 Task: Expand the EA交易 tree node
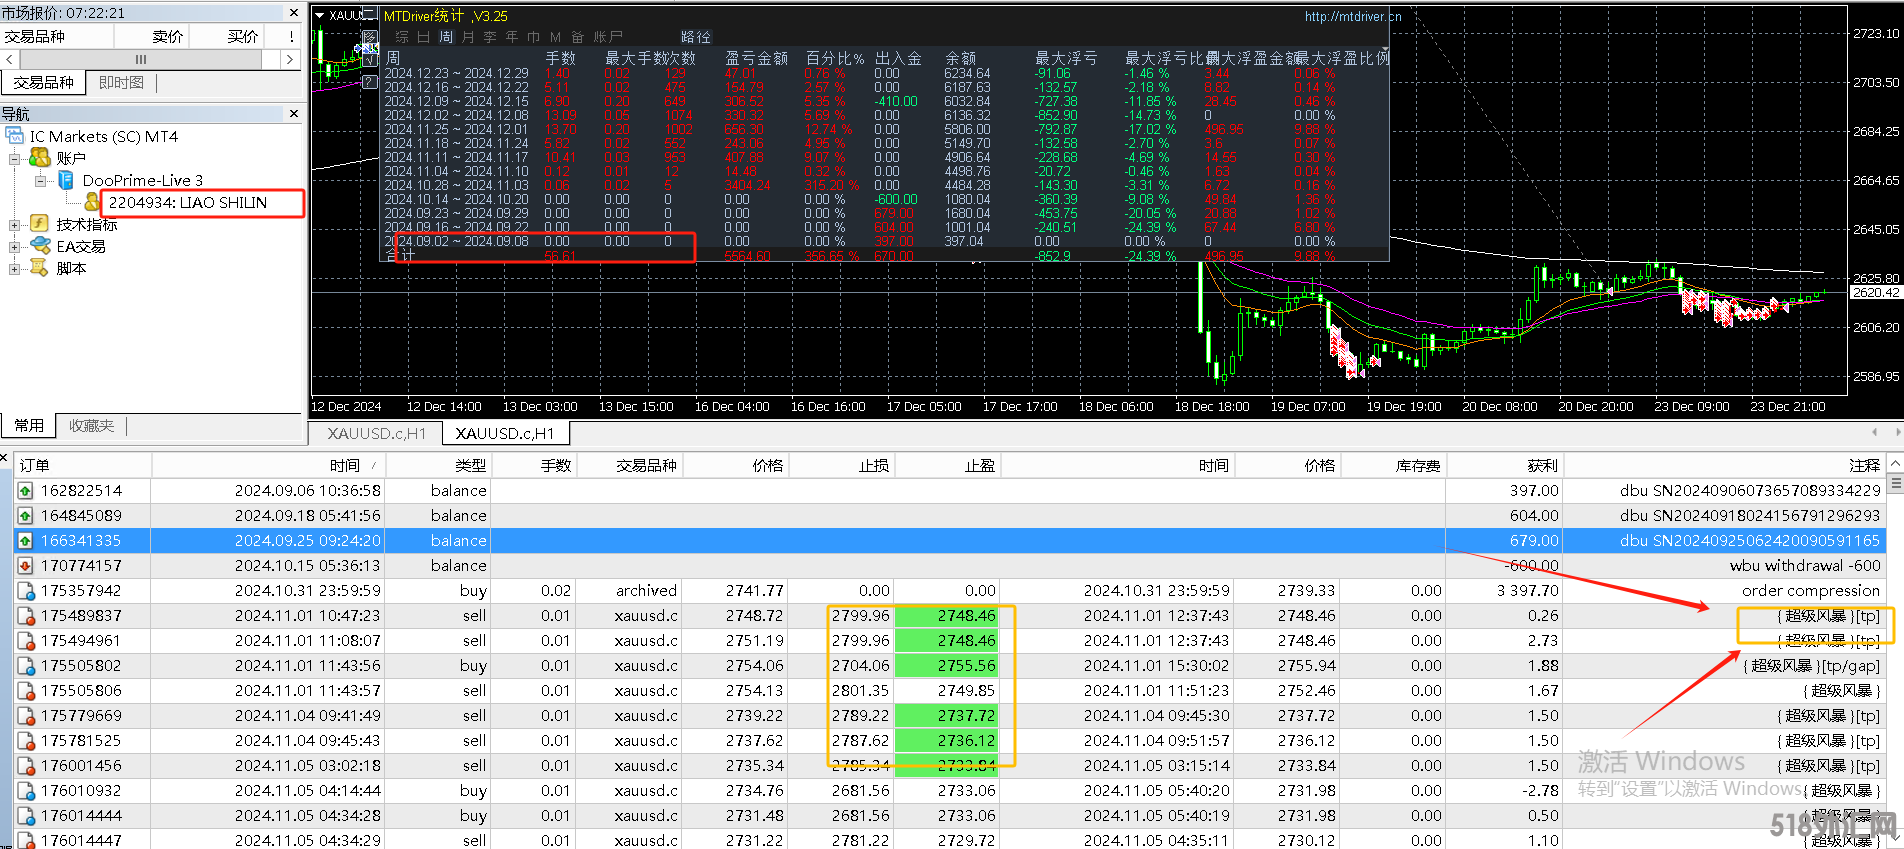pos(14,246)
